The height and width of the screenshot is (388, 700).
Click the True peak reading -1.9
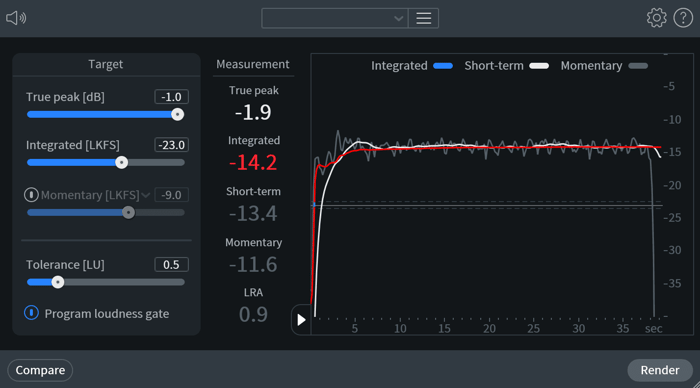pos(253,112)
